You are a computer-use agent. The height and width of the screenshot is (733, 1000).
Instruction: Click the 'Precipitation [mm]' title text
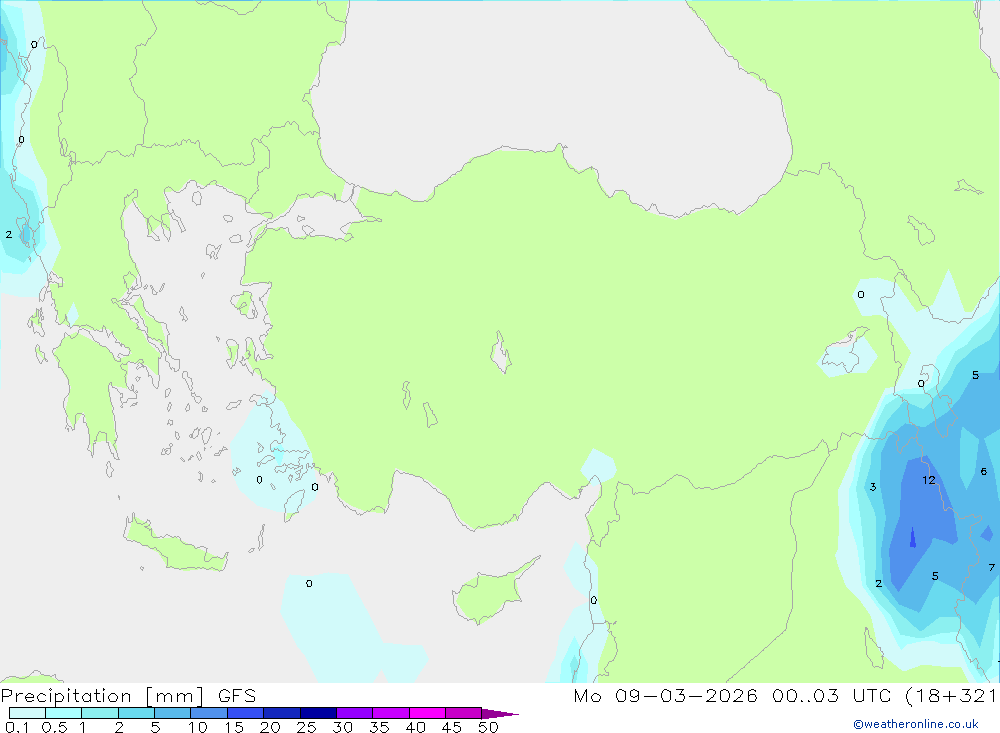(x=103, y=696)
